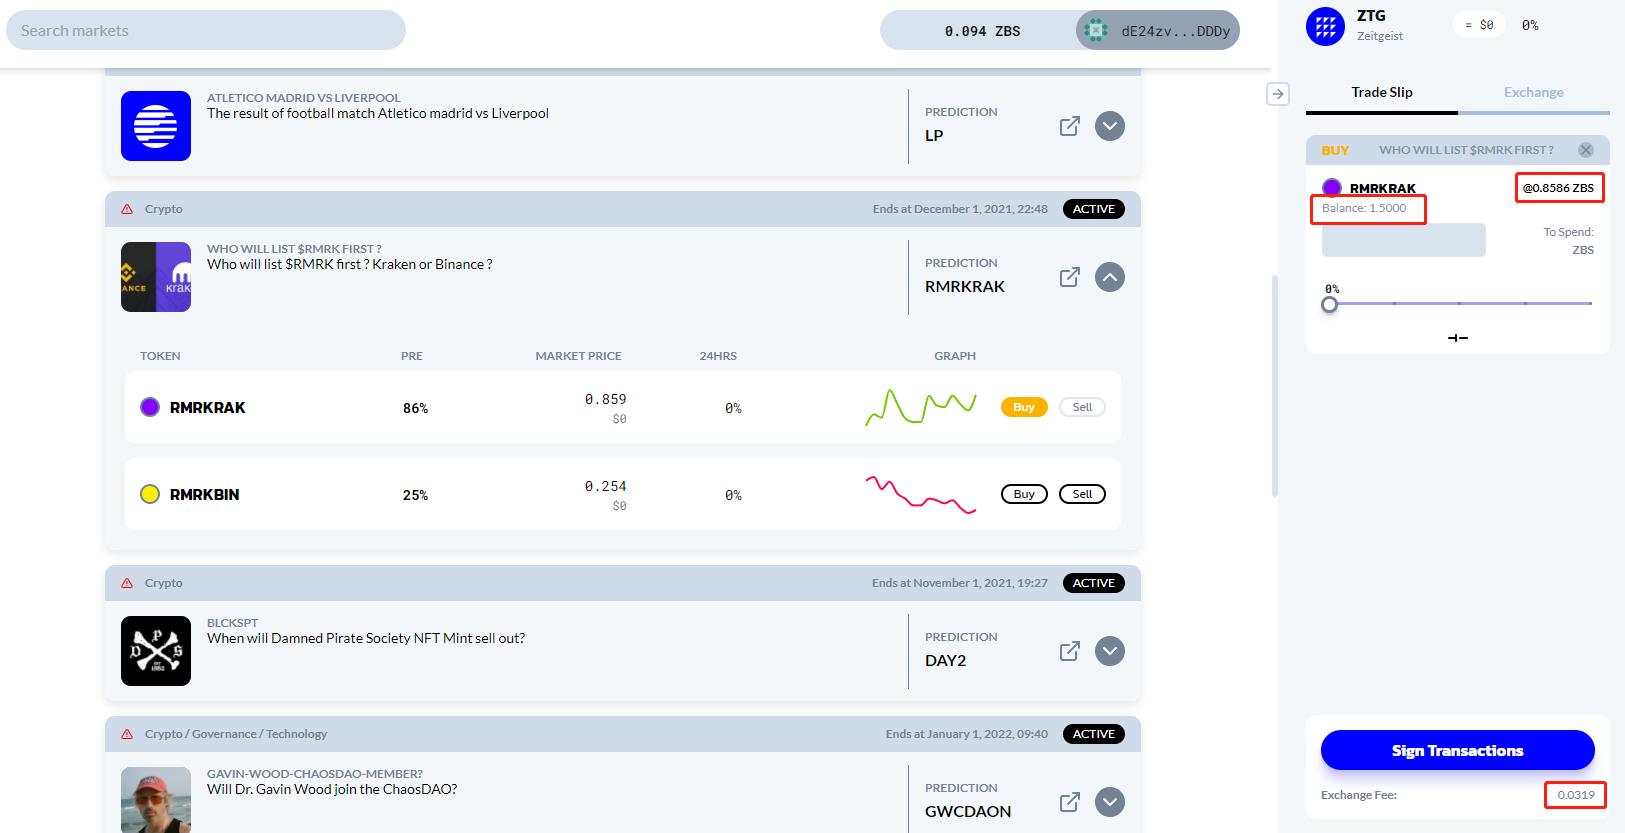Click the Sell button for RMRKRAK

pyautogui.click(x=1082, y=407)
